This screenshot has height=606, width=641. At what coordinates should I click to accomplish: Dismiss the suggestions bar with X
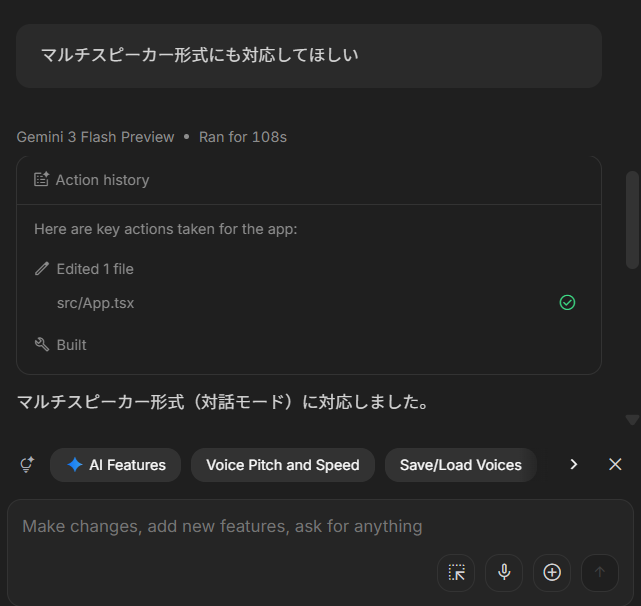[615, 464]
